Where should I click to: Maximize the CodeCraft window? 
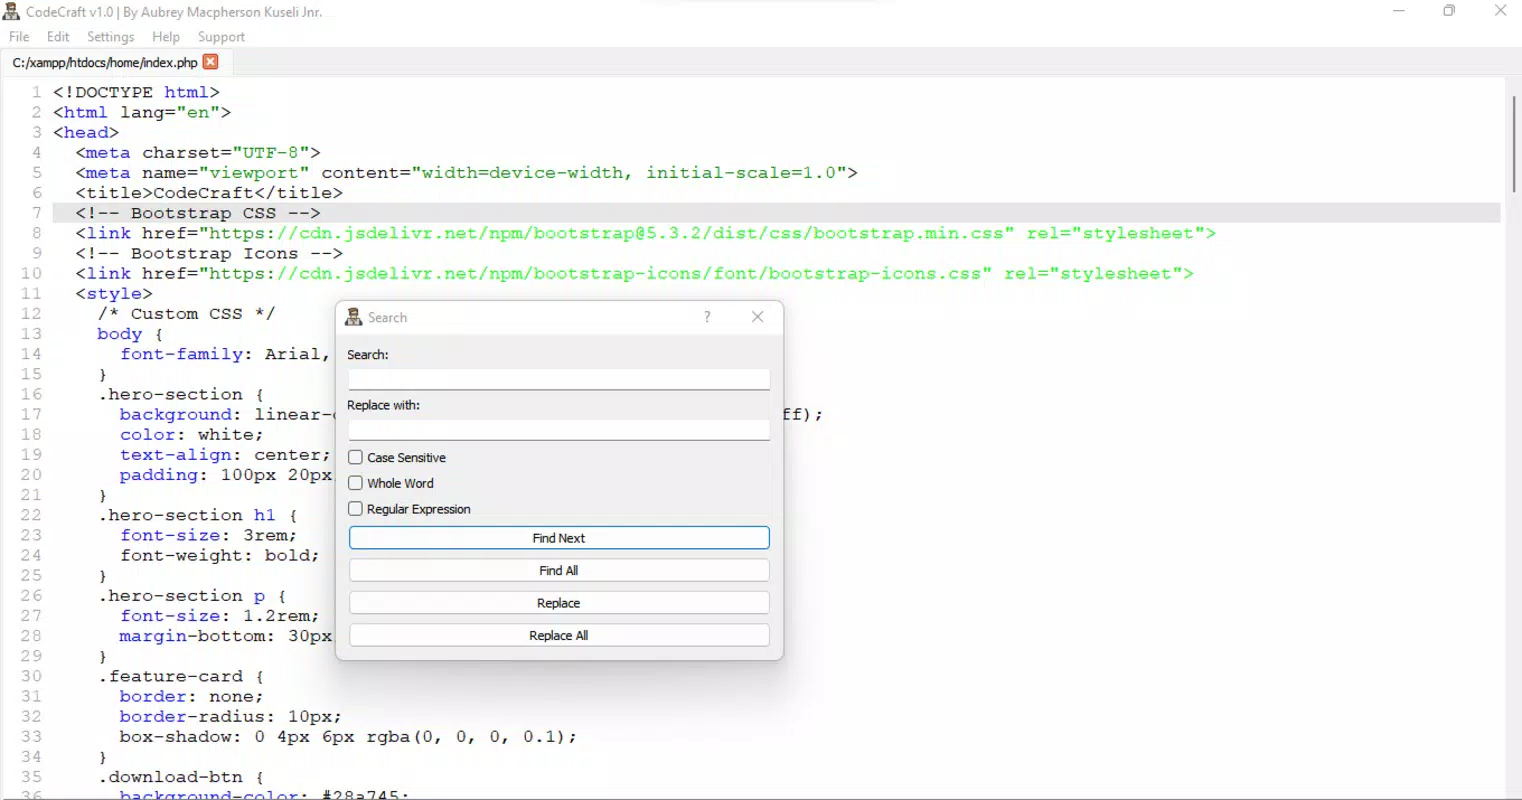[x=1449, y=11]
